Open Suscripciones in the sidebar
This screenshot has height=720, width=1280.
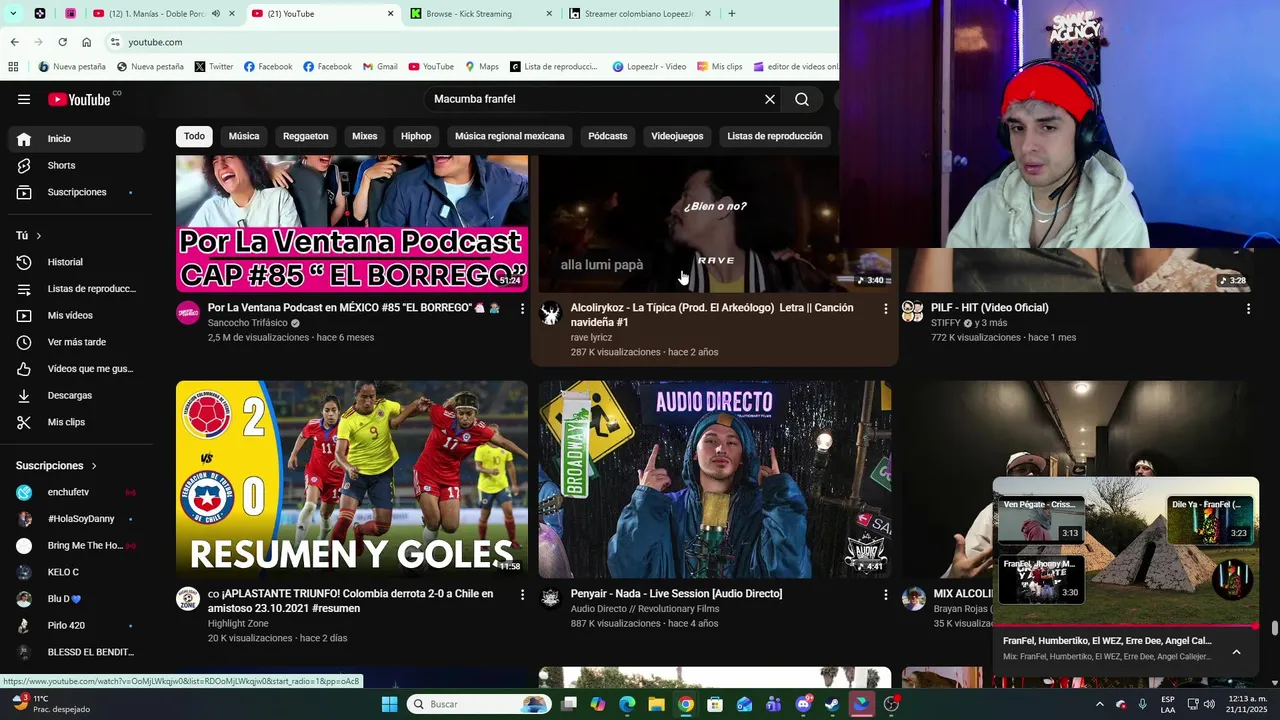[x=76, y=192]
